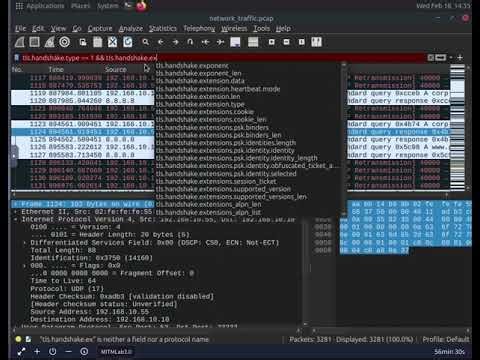Click the Restart current capture icon
This screenshot has height=360, width=480.
tap(49, 42)
